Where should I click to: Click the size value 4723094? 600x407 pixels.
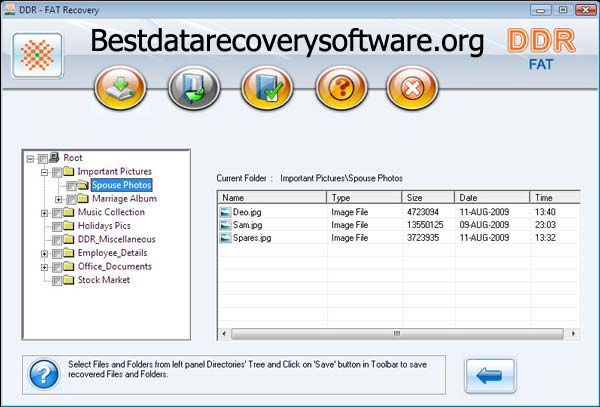(423, 212)
